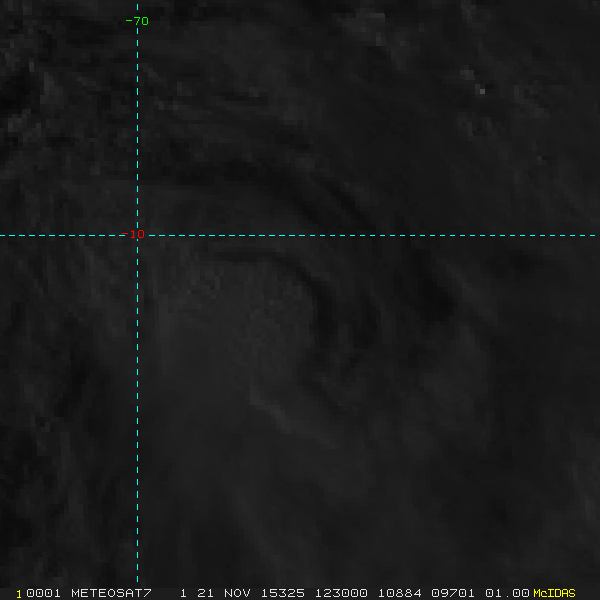
Task: Click the yellow McIDAS label
Action: point(554,593)
